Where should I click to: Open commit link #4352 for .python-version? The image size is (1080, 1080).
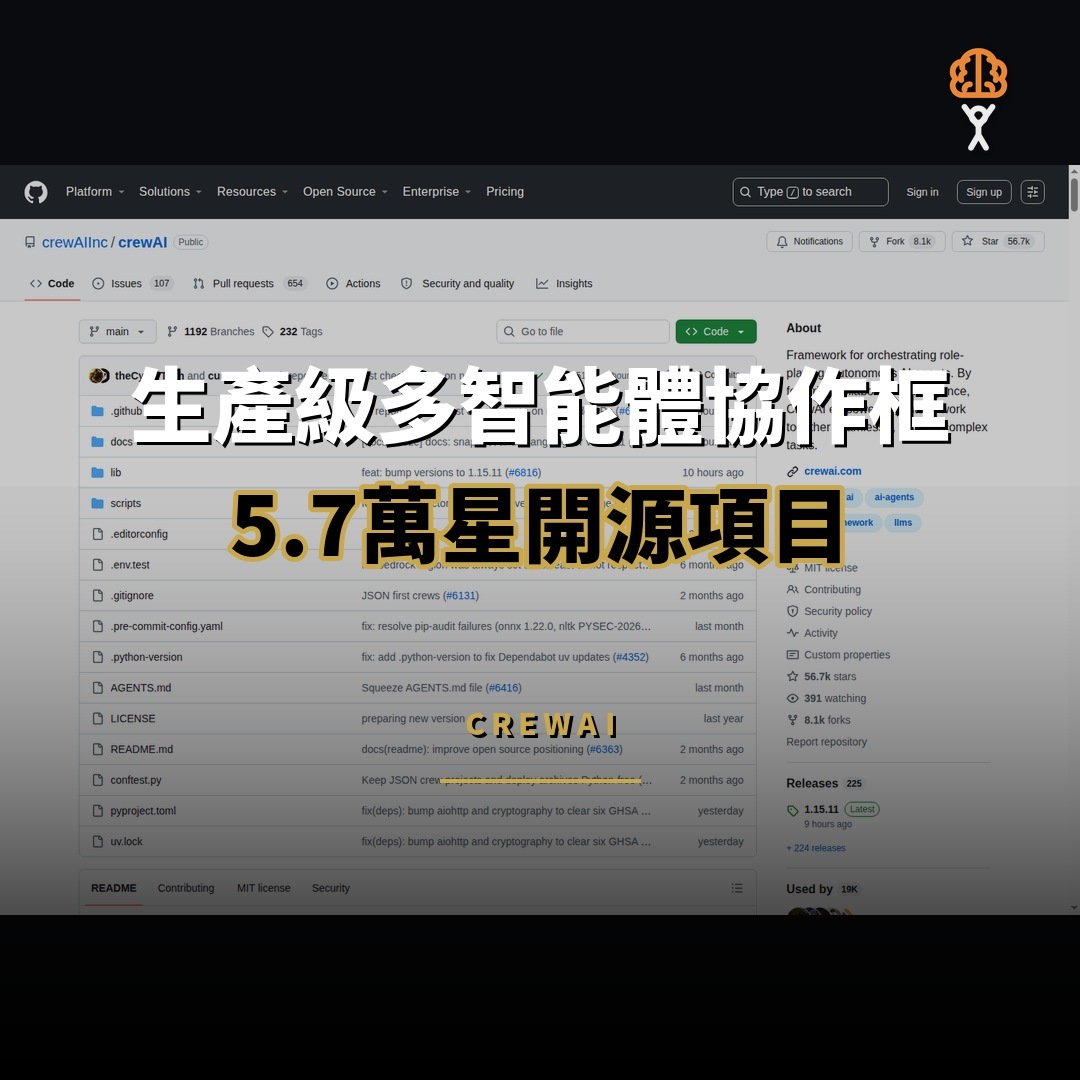coord(630,657)
